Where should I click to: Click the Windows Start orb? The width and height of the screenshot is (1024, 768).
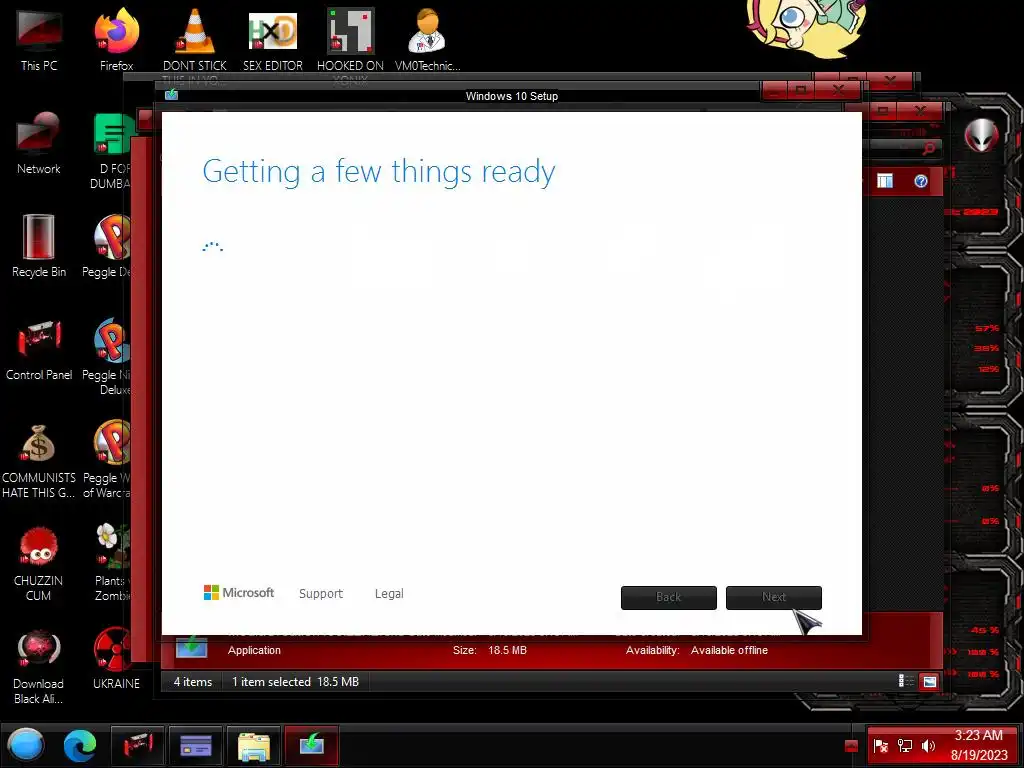[26, 745]
